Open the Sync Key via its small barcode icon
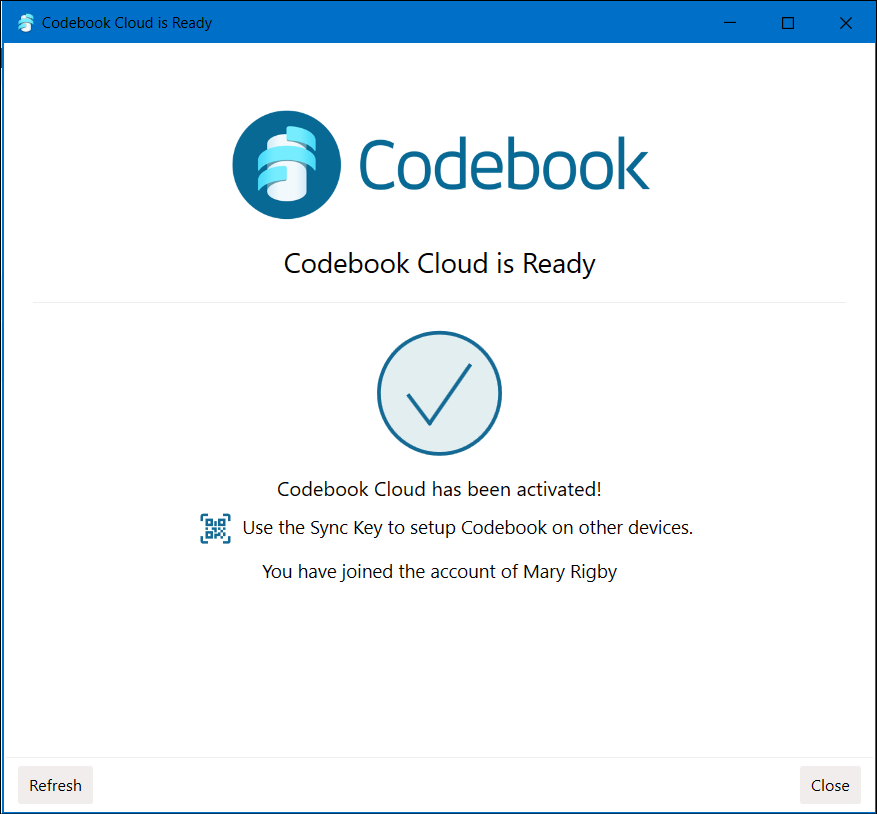Image resolution: width=877 pixels, height=814 pixels. click(x=215, y=527)
